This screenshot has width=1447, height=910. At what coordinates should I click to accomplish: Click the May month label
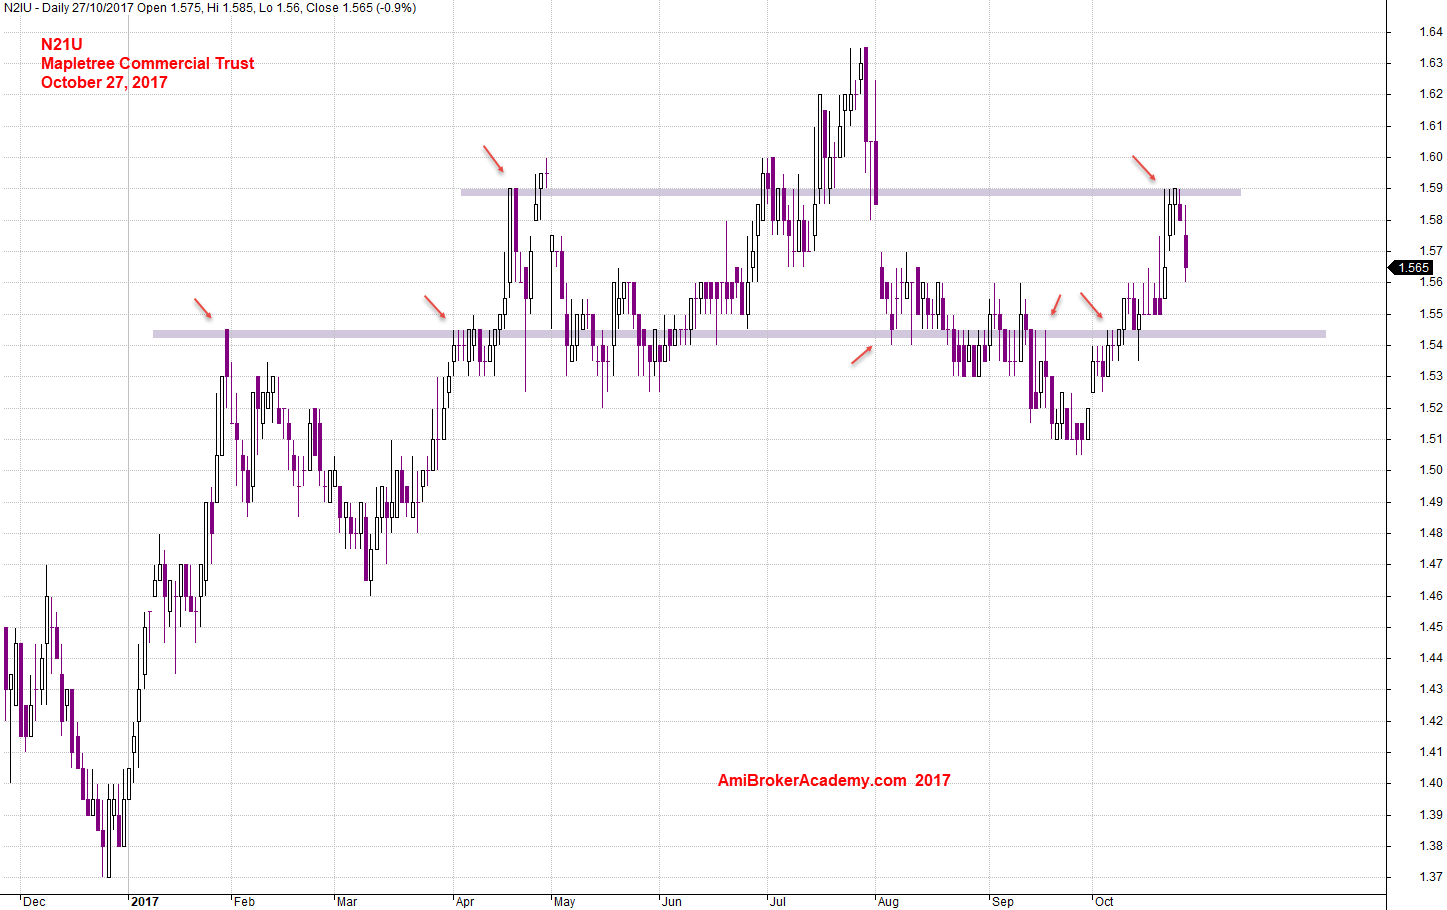pyautogui.click(x=565, y=902)
